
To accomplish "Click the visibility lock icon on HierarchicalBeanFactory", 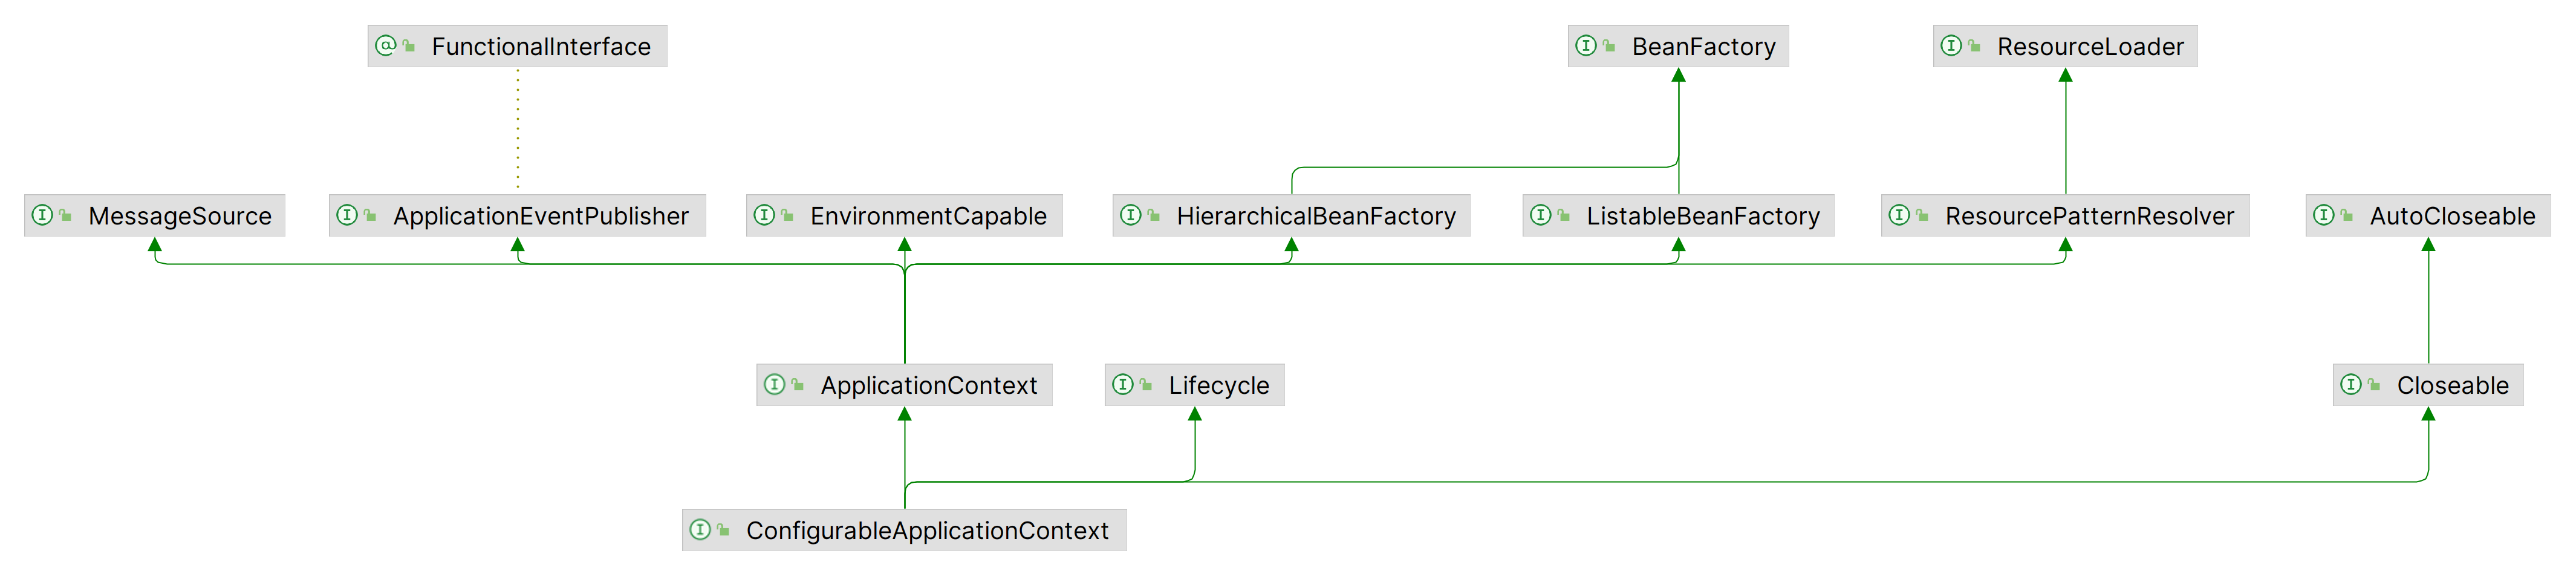I will tap(1153, 215).
